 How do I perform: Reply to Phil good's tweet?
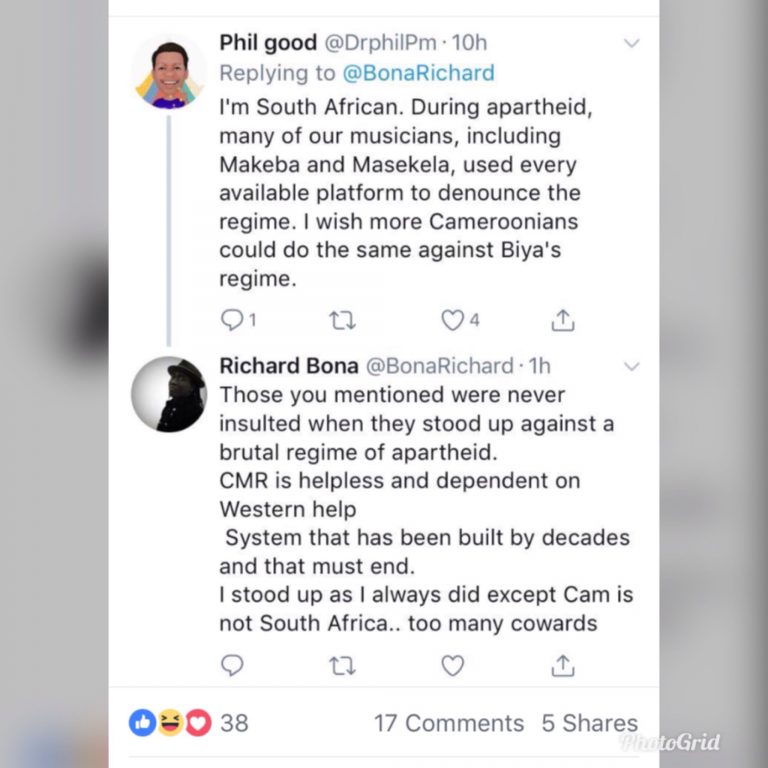[232, 320]
